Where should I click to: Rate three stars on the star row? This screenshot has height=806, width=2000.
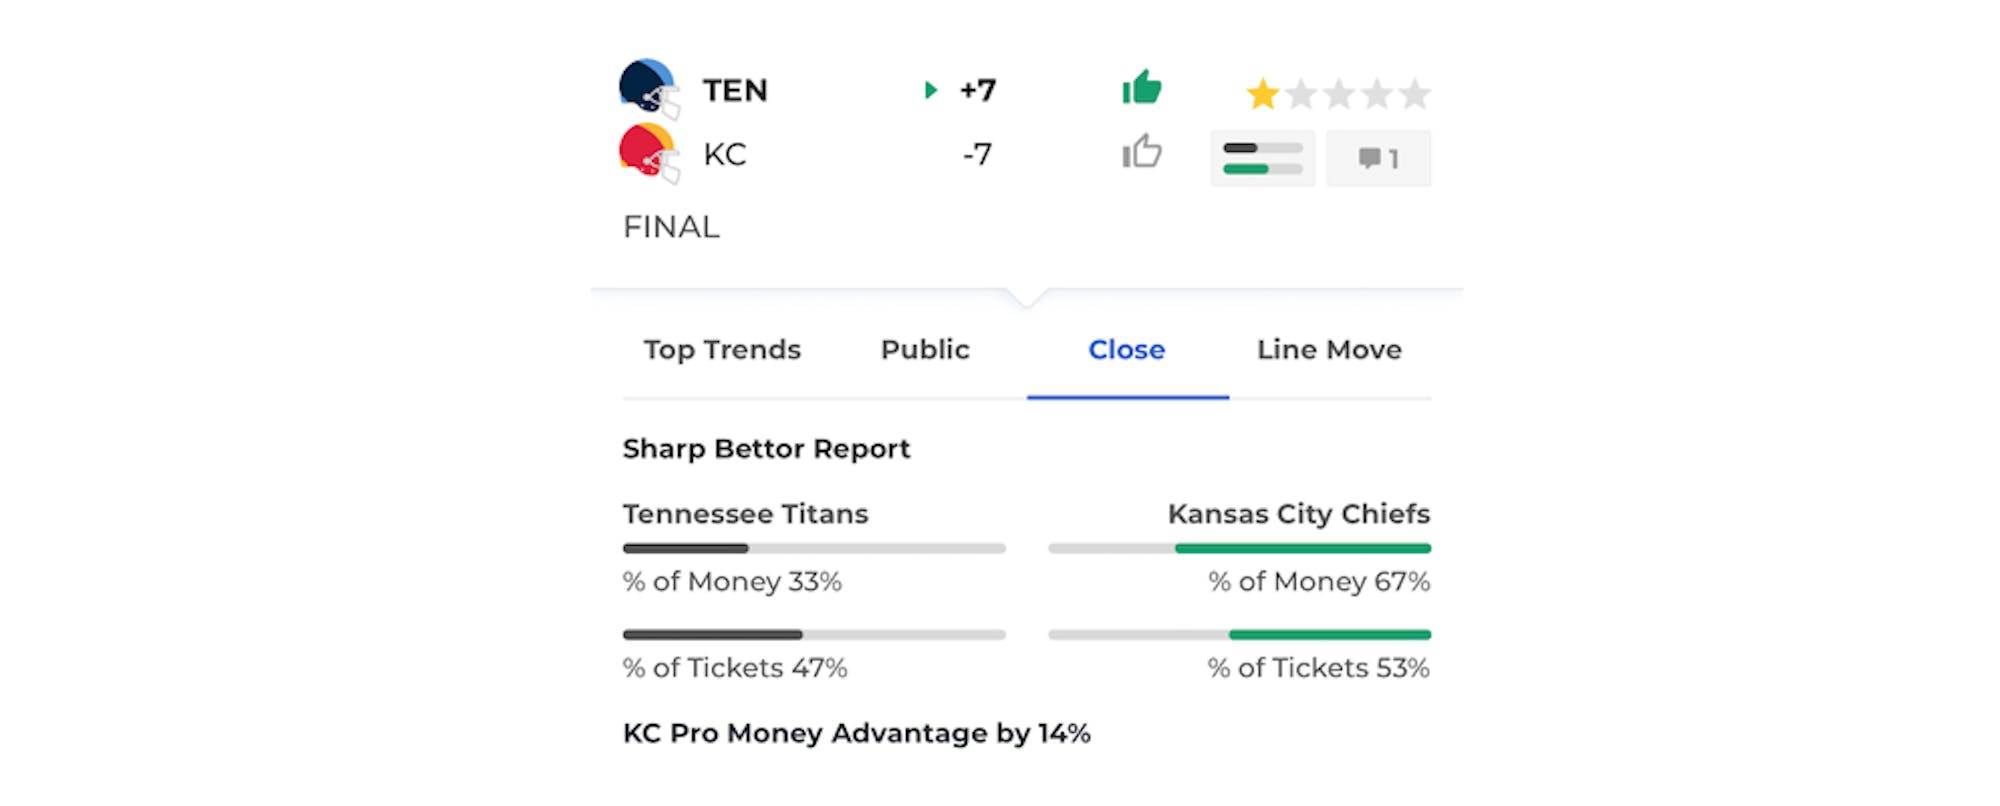click(1339, 95)
